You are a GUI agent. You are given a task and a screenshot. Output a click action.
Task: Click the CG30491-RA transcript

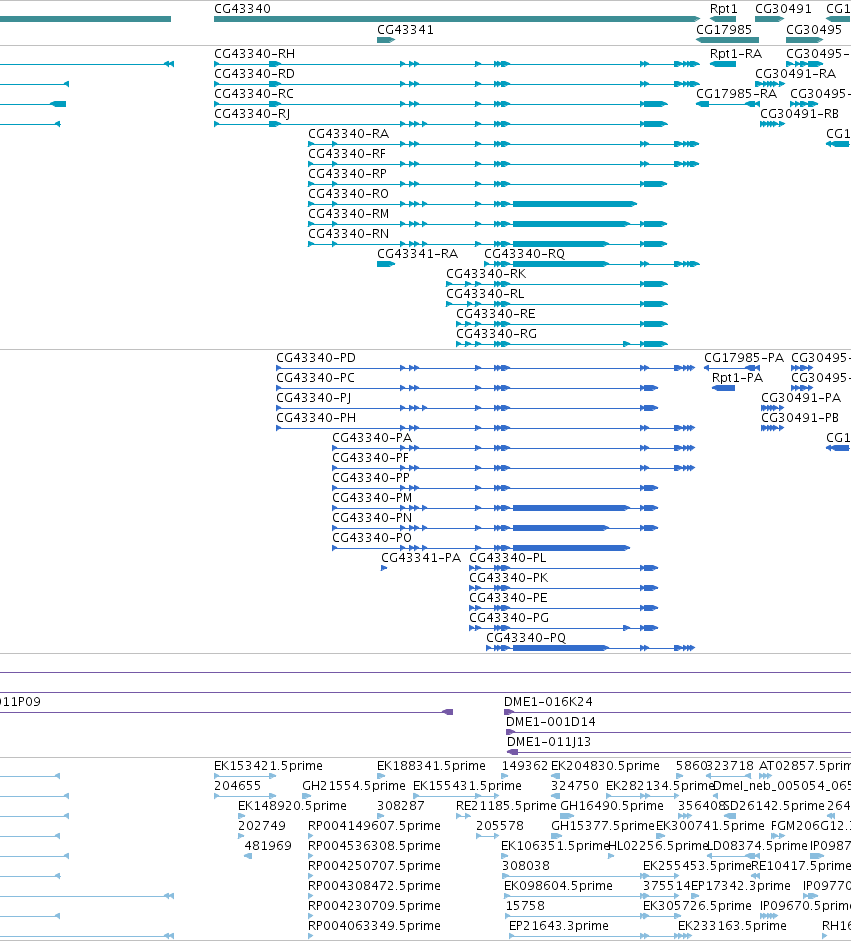(x=795, y=74)
